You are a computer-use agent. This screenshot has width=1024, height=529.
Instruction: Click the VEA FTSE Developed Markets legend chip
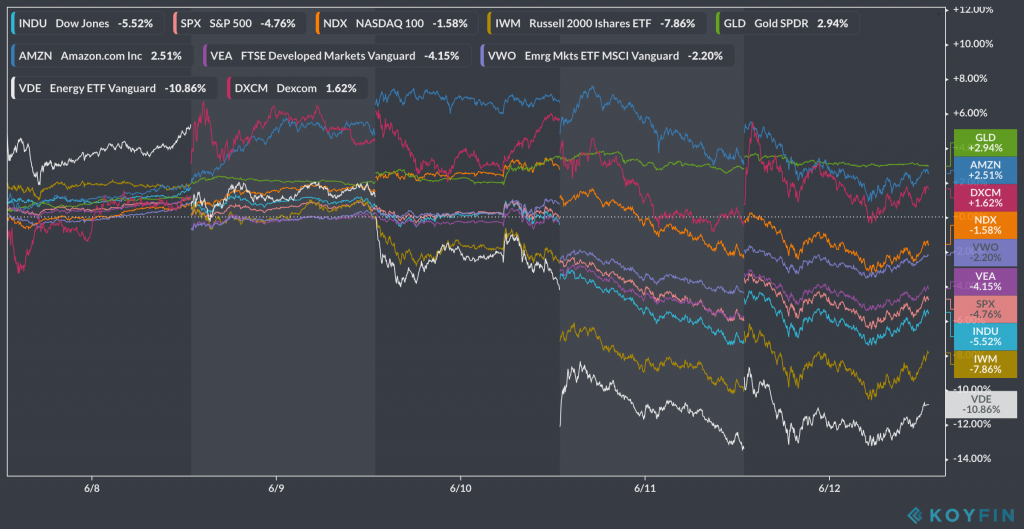(x=336, y=55)
